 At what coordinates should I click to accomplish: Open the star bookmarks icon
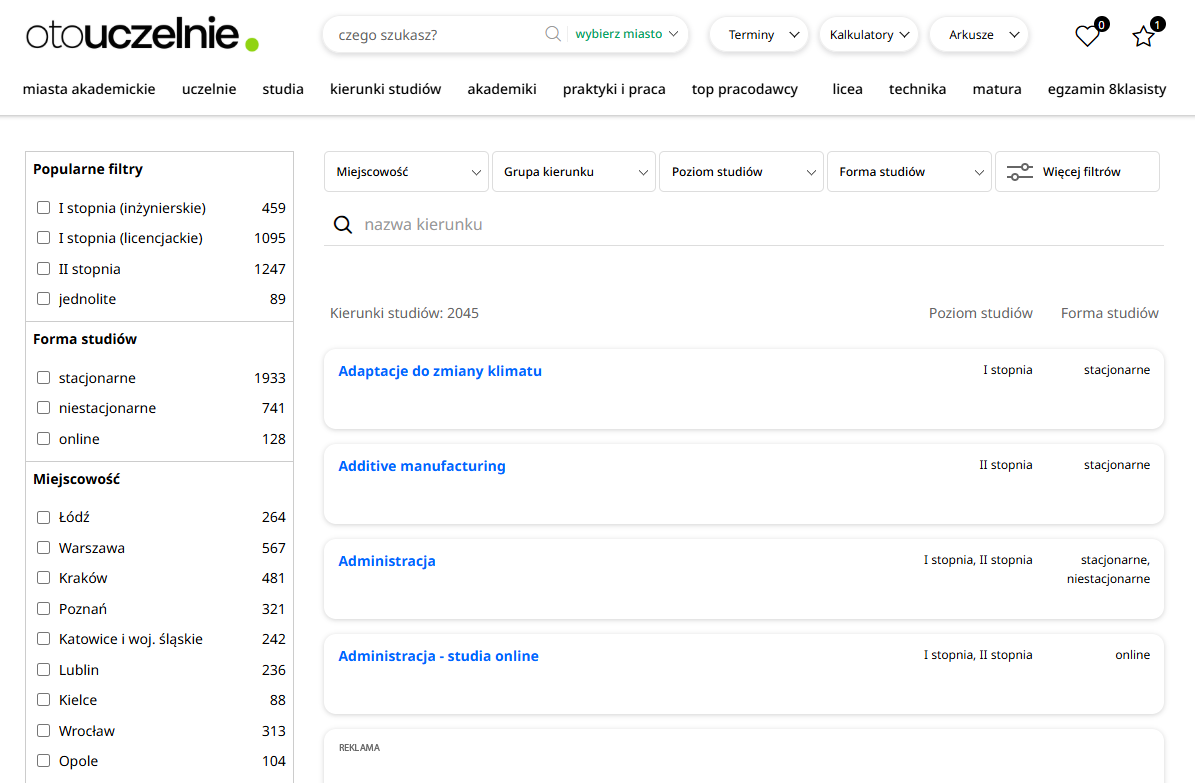tap(1143, 36)
